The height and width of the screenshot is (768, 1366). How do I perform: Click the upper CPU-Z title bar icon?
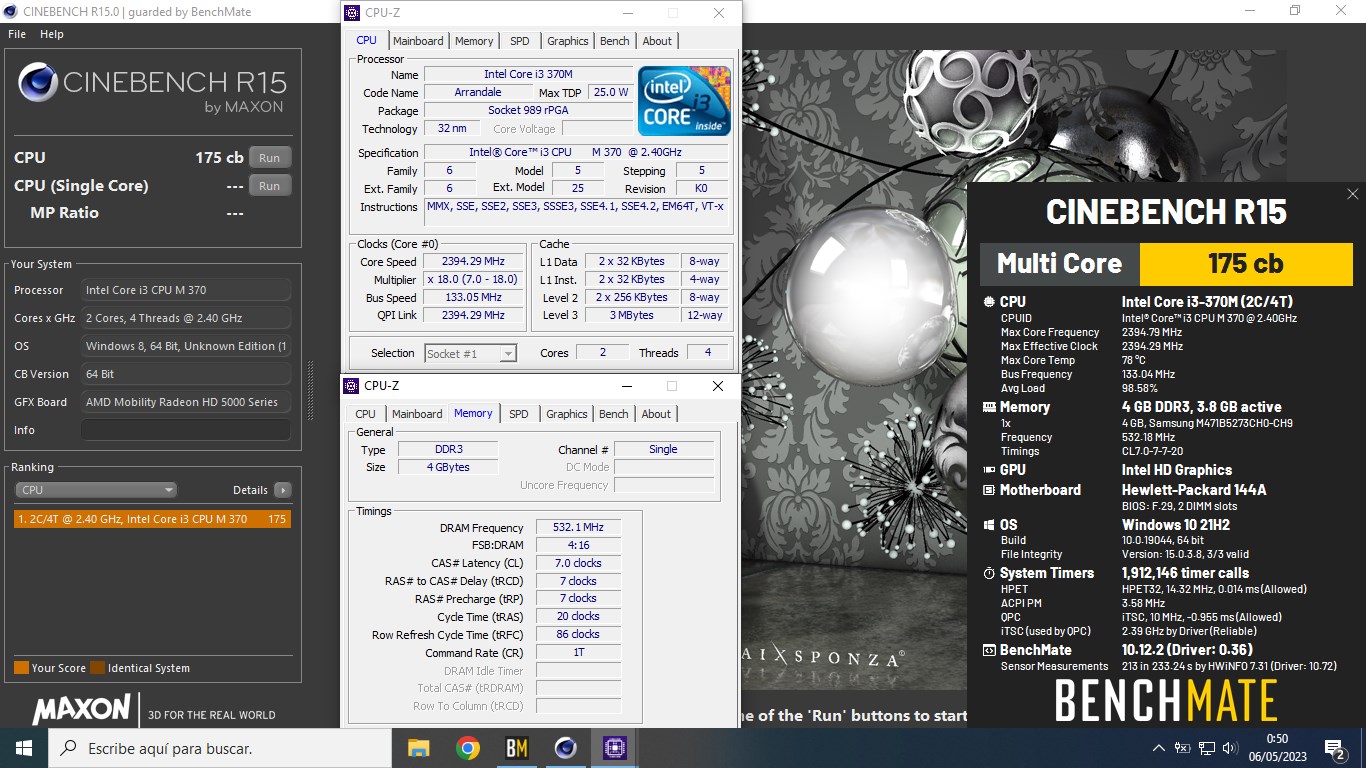(x=351, y=13)
